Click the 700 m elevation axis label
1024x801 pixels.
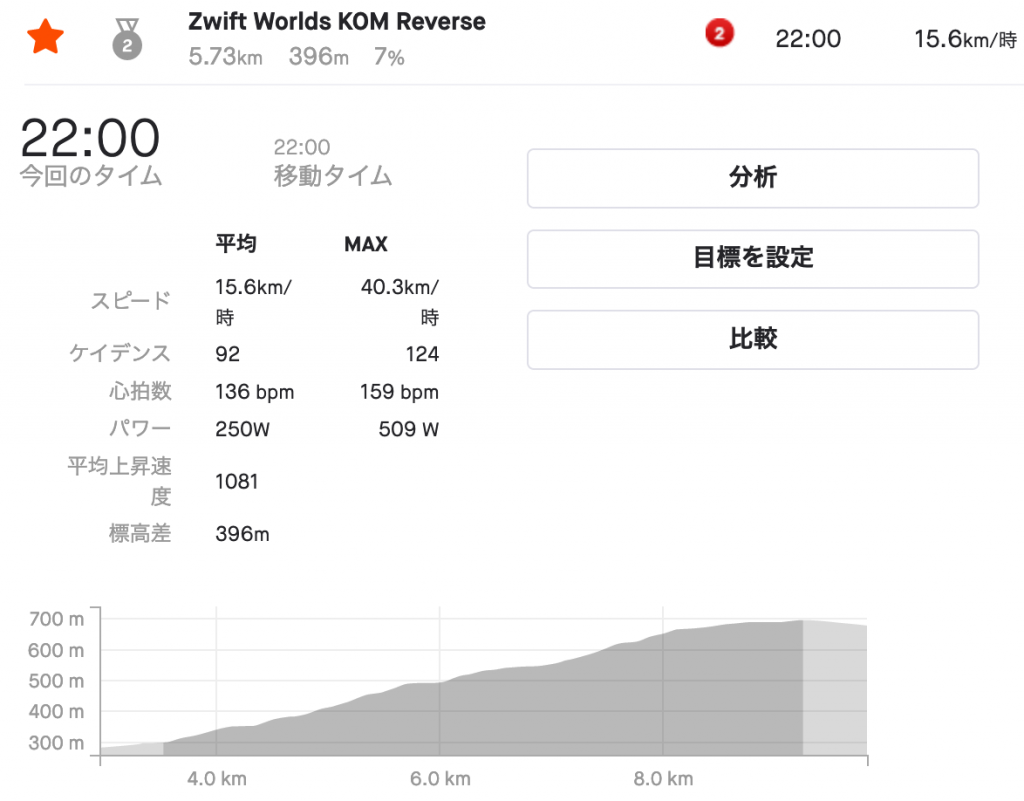click(x=56, y=619)
